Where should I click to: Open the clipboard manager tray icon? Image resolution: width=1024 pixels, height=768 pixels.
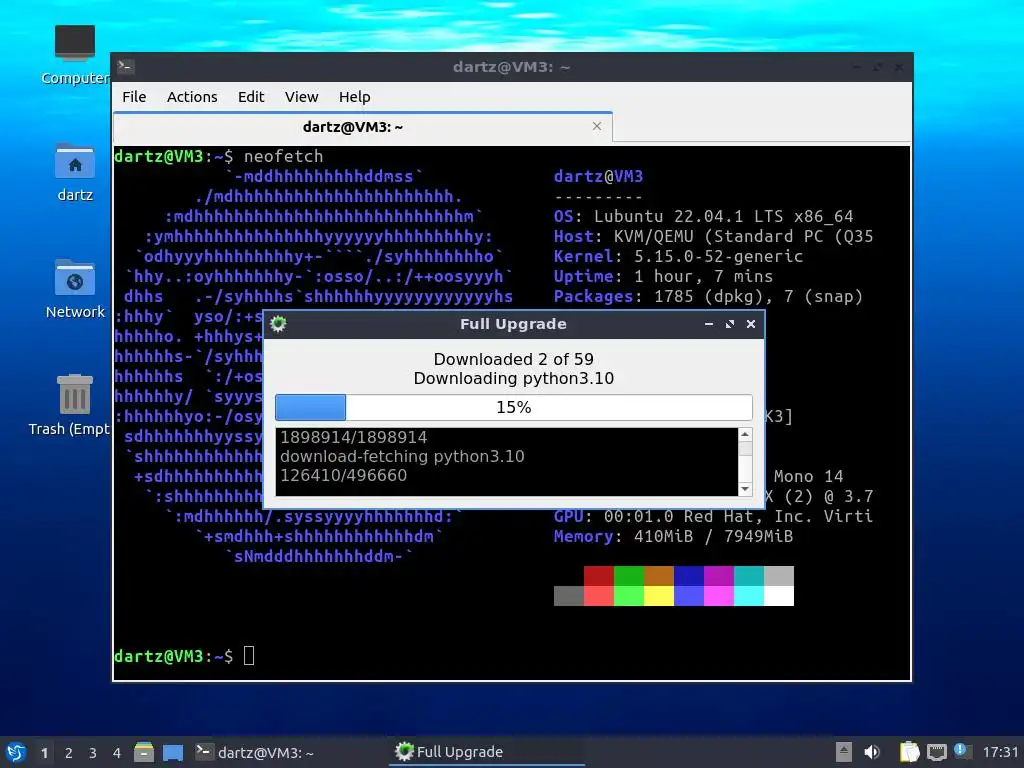click(x=909, y=752)
